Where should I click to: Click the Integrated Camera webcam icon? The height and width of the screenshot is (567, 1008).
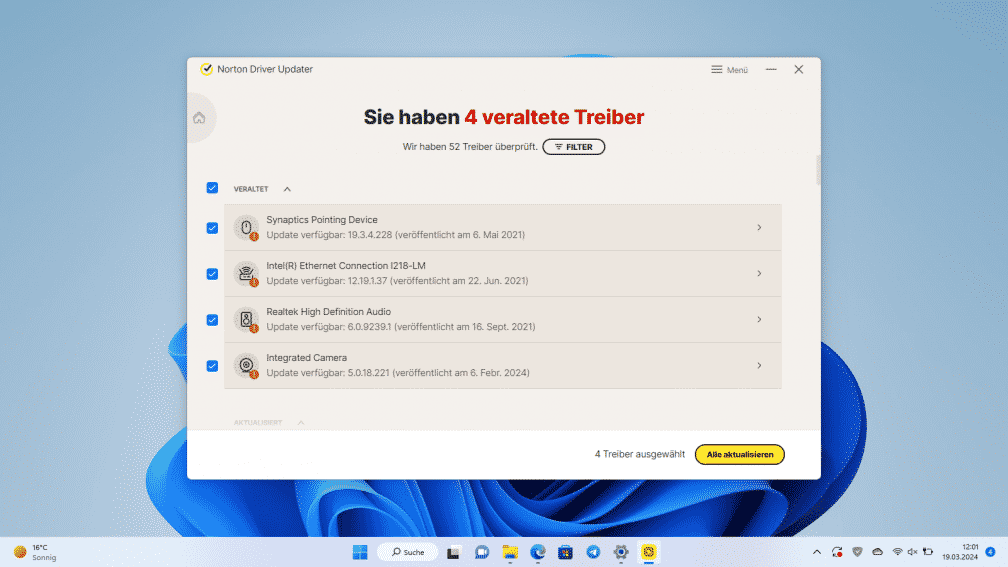pos(246,366)
